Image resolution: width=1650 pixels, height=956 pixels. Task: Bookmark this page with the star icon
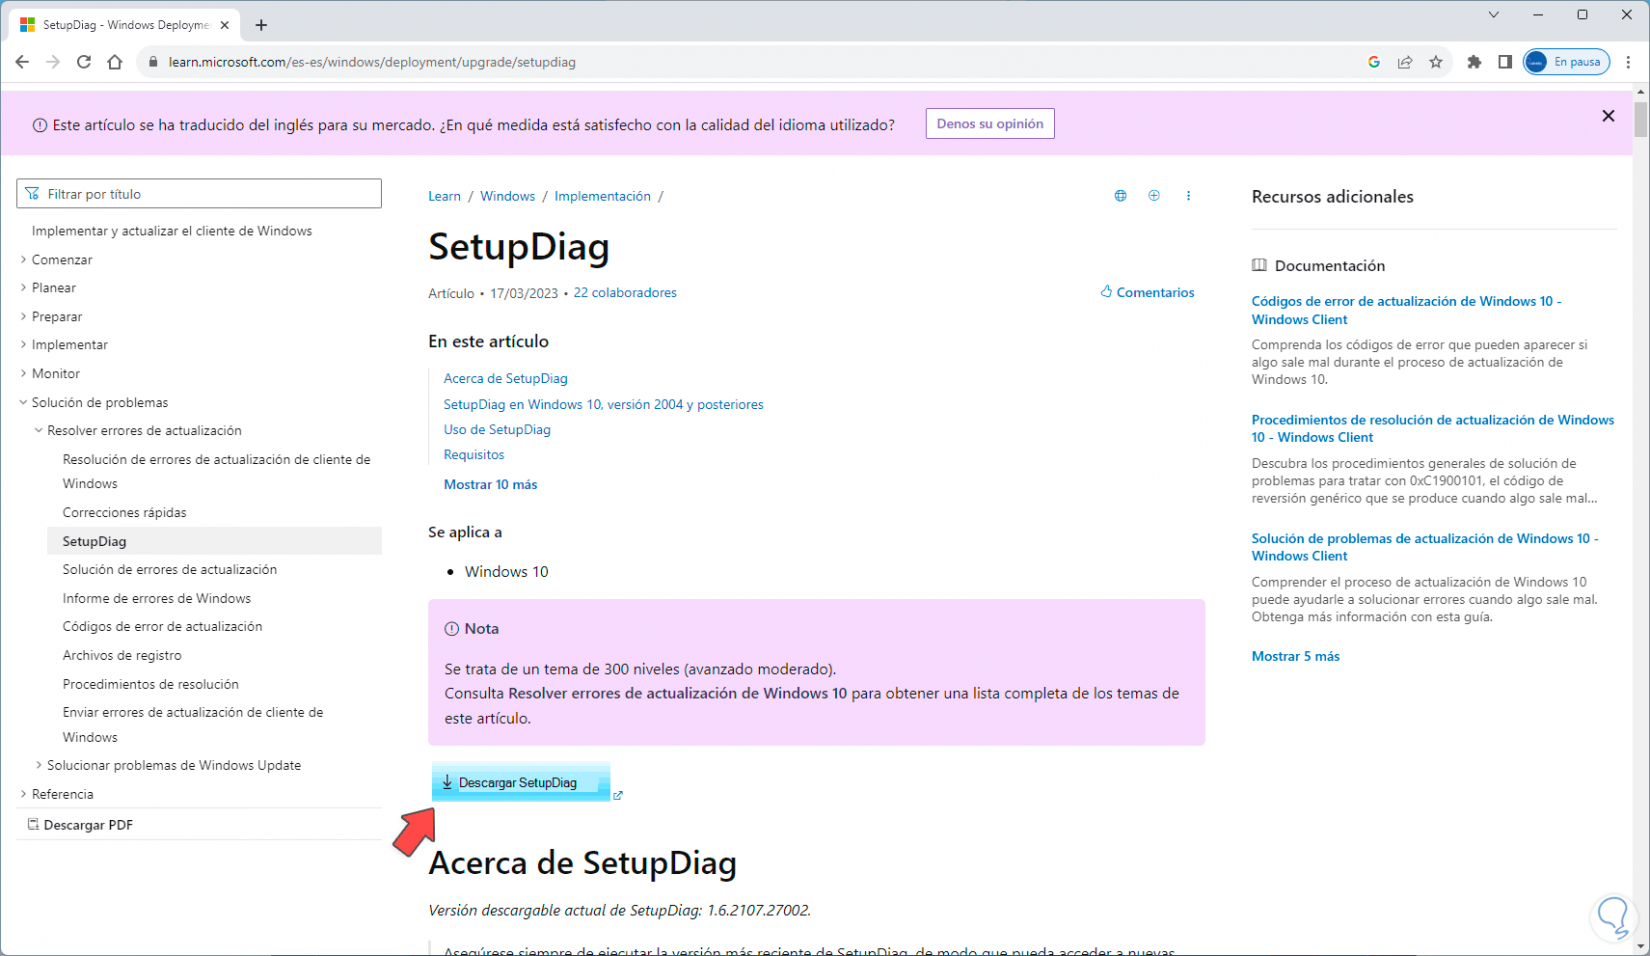point(1436,62)
